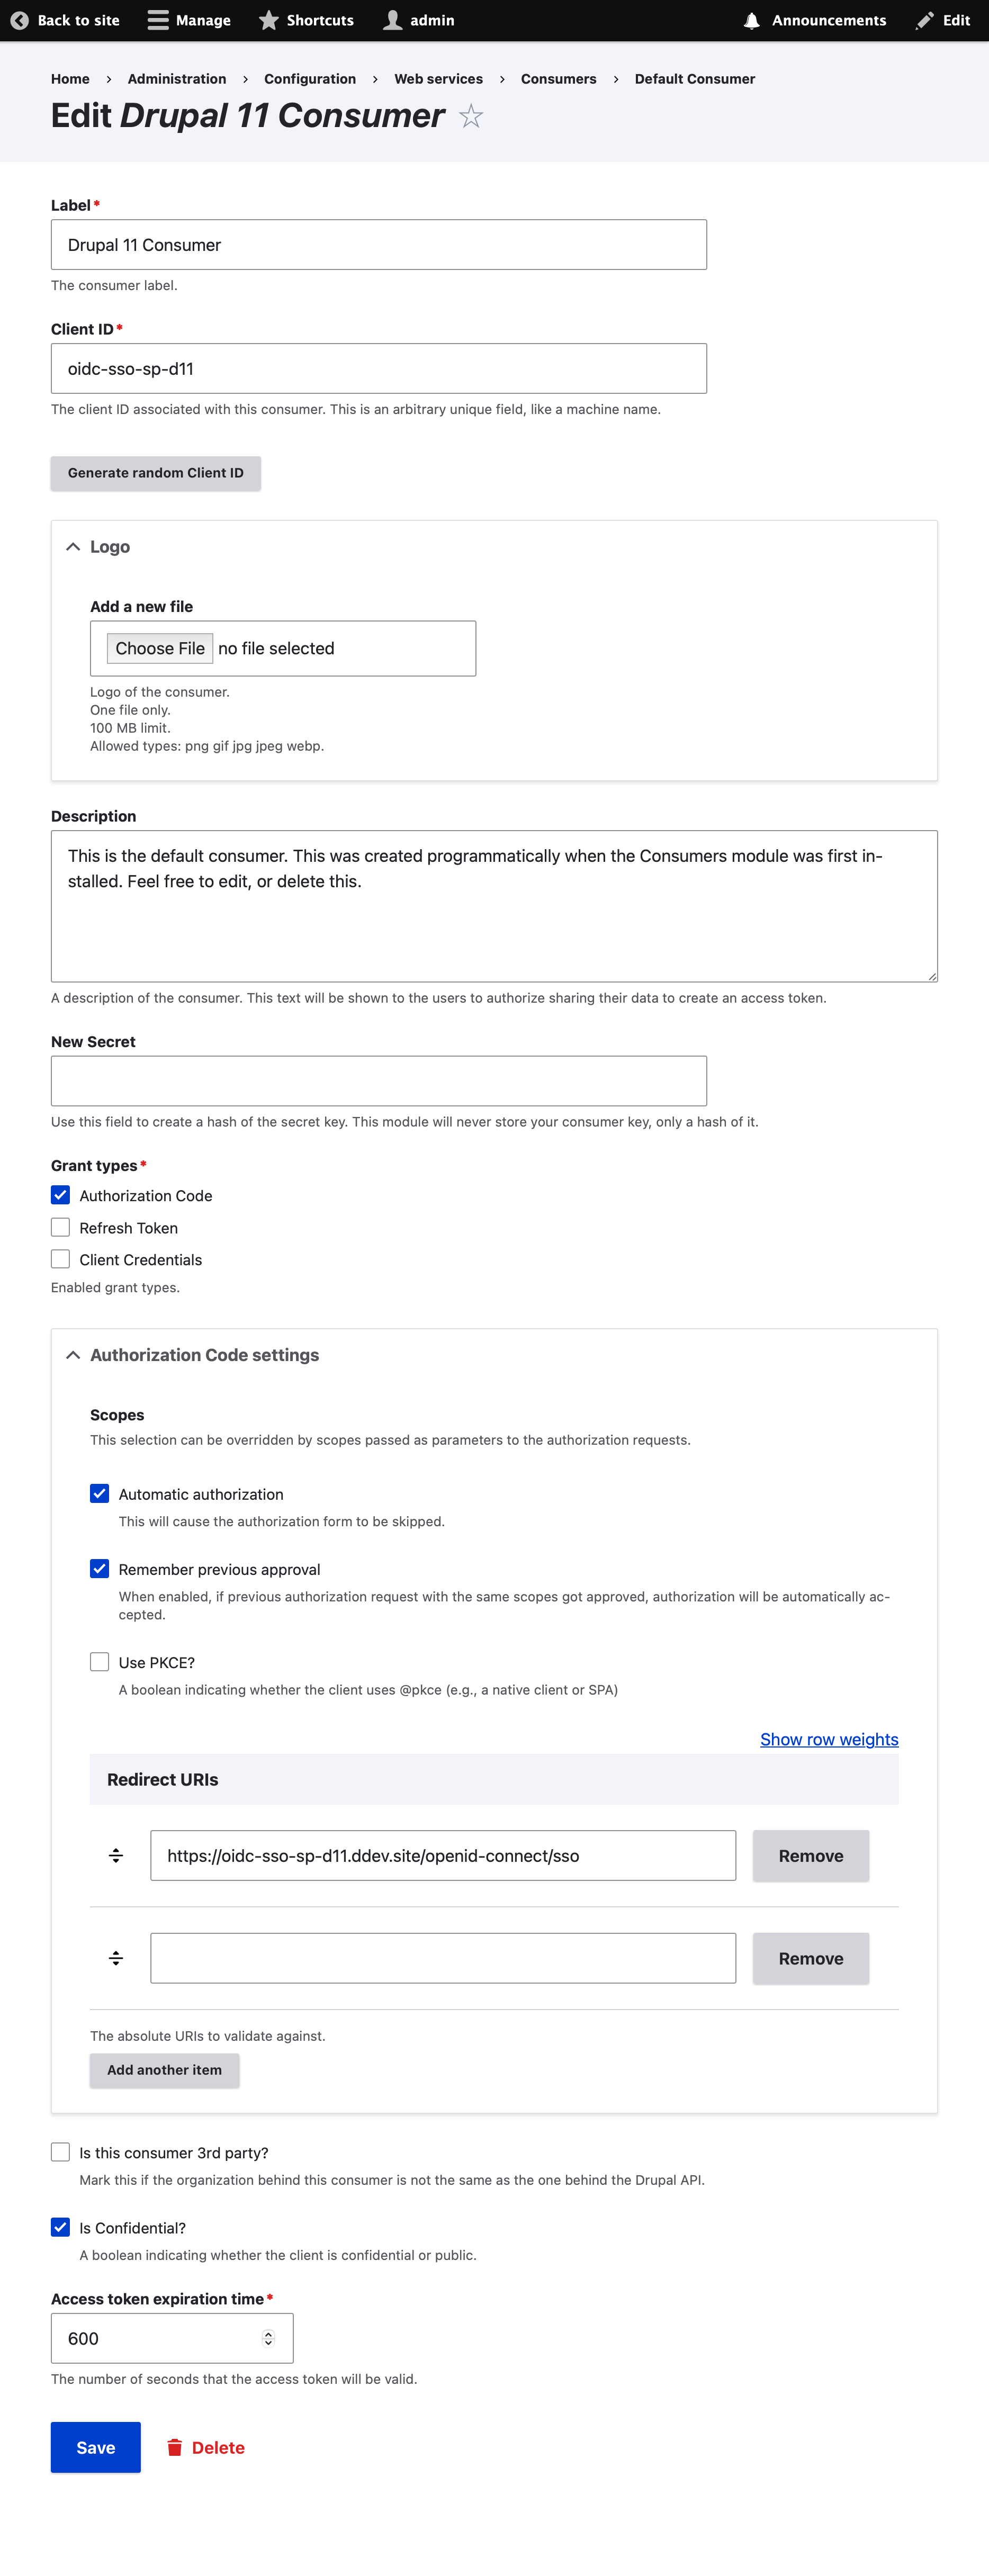Viewport: 989px width, 2576px height.
Task: Click Generate random Client ID button
Action: pyautogui.click(x=156, y=473)
